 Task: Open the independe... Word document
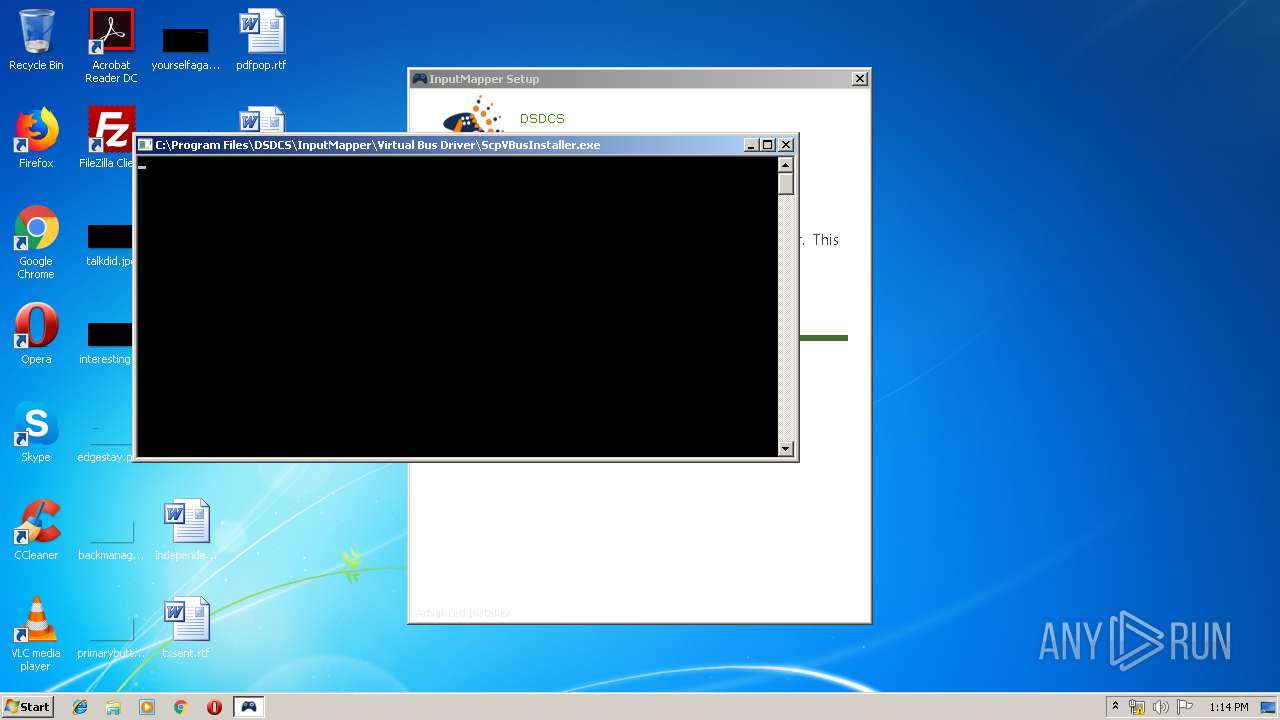(186, 531)
